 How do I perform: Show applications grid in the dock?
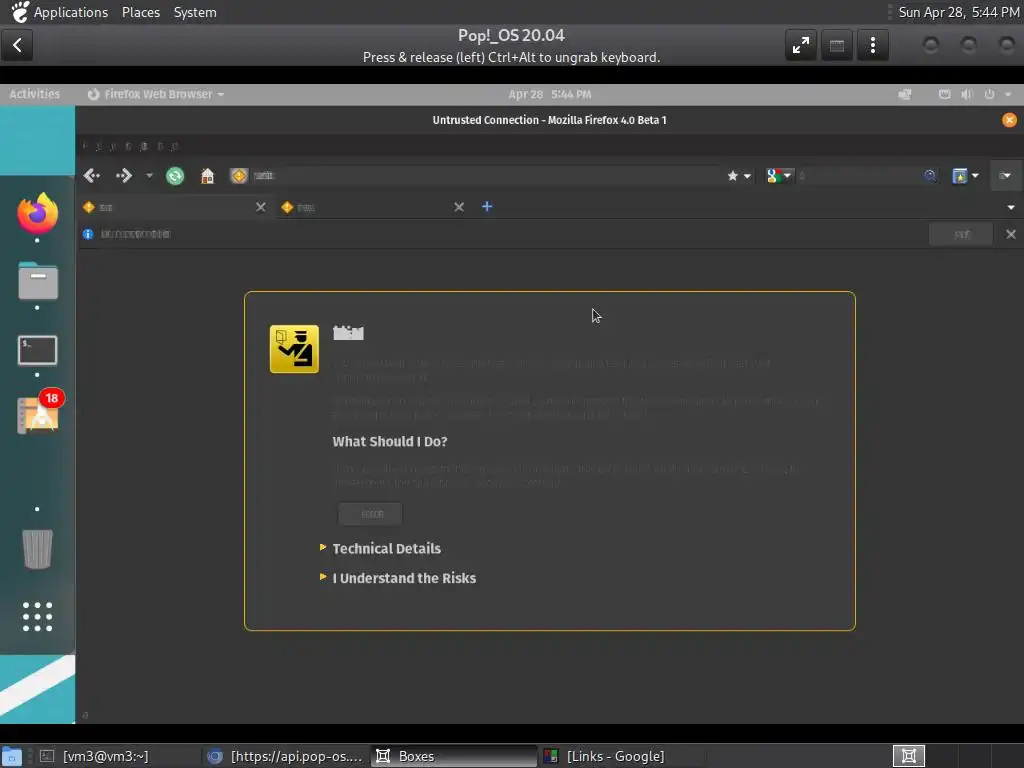pyautogui.click(x=37, y=616)
